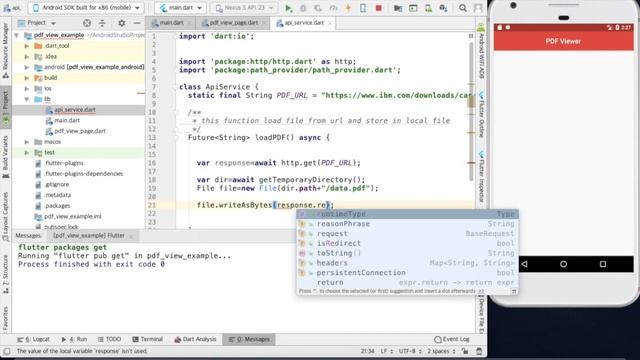Choose reasonPhrase from autocomplete list
The height and width of the screenshot is (360, 640).
[407, 224]
